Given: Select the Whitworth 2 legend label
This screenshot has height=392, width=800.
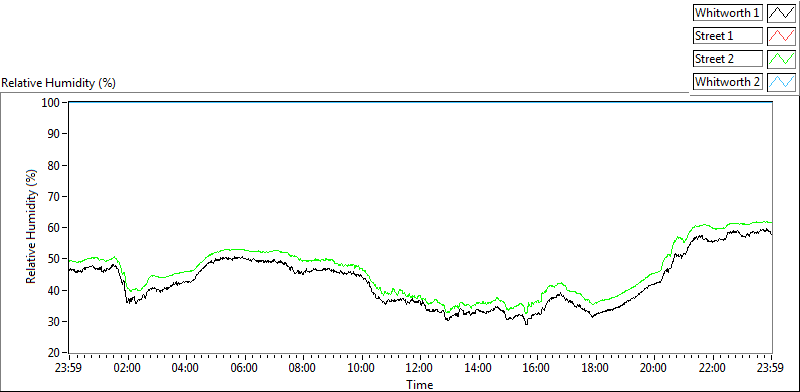Looking at the screenshot, I should 728,82.
